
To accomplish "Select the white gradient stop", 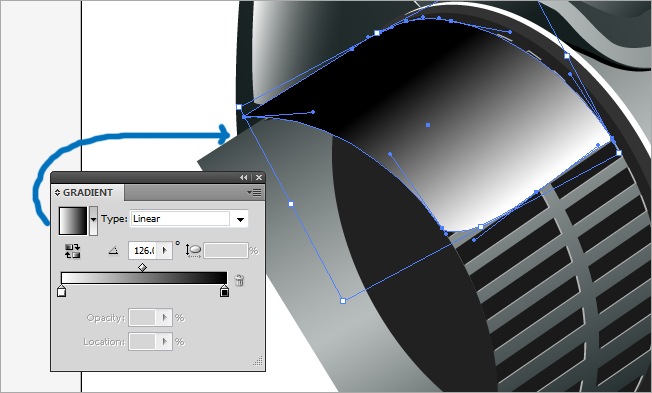I will [x=62, y=291].
